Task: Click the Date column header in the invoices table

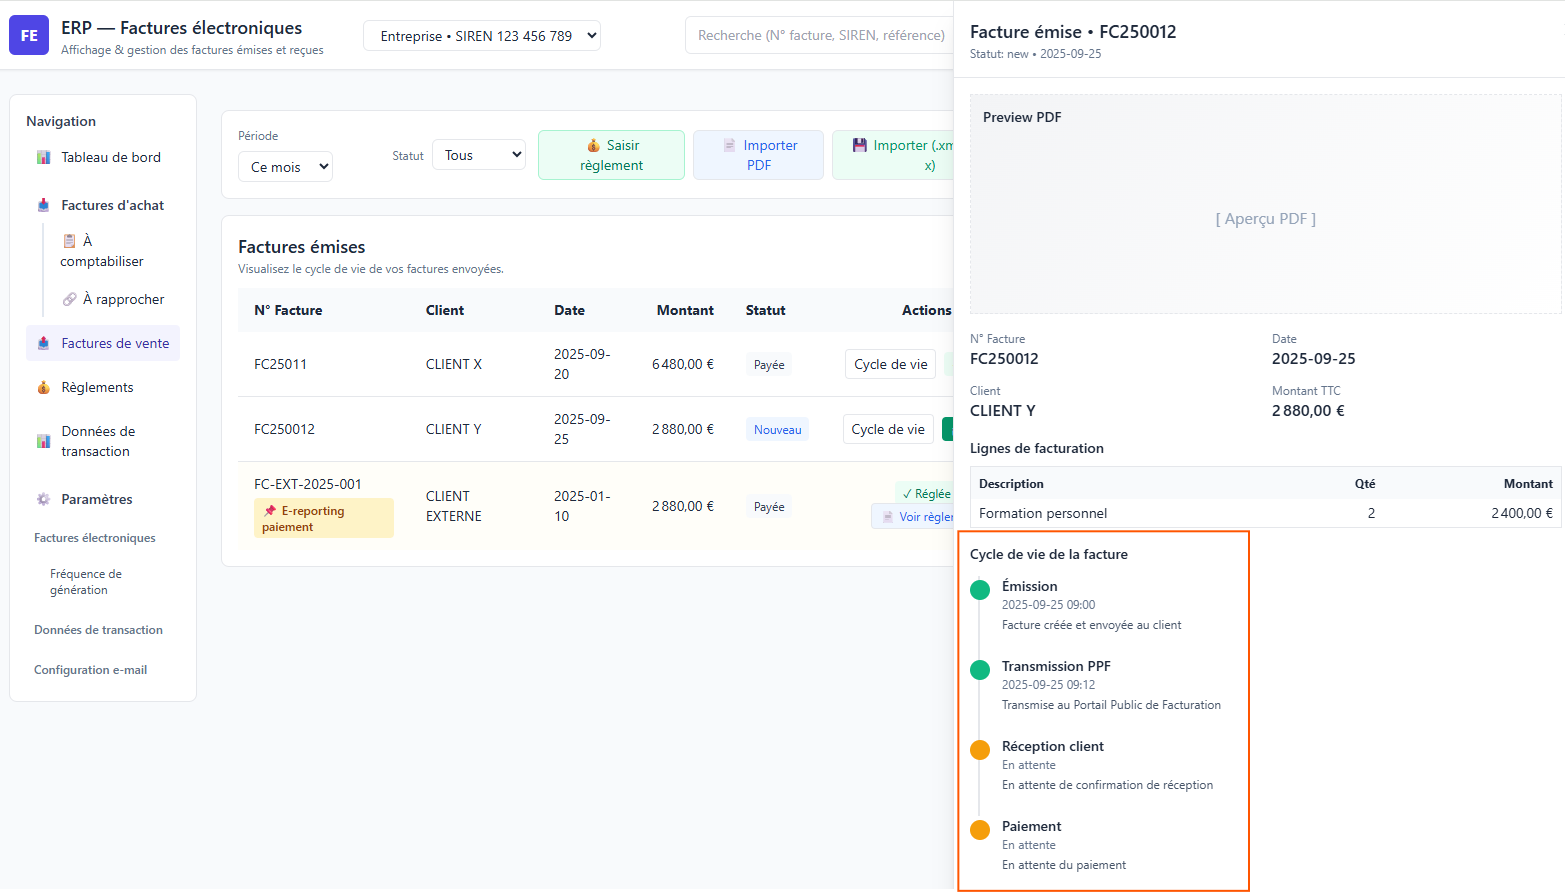Action: (x=570, y=310)
